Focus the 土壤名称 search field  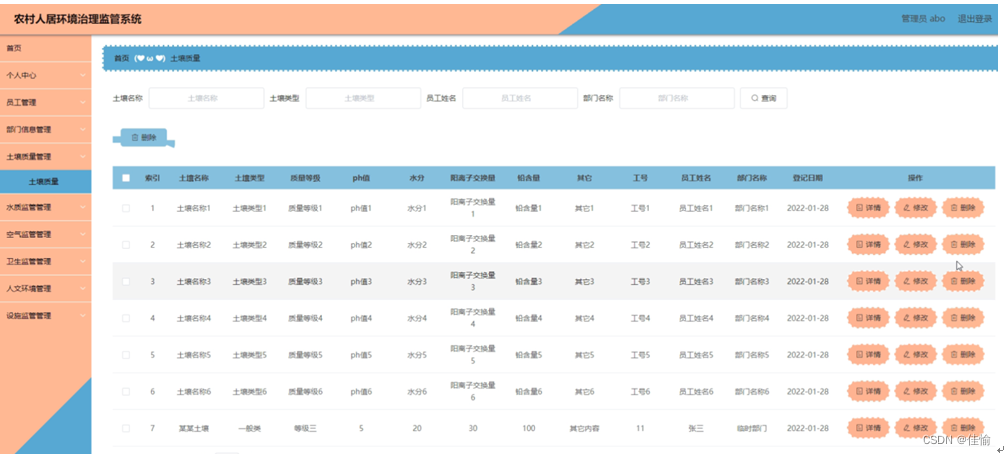pos(206,98)
